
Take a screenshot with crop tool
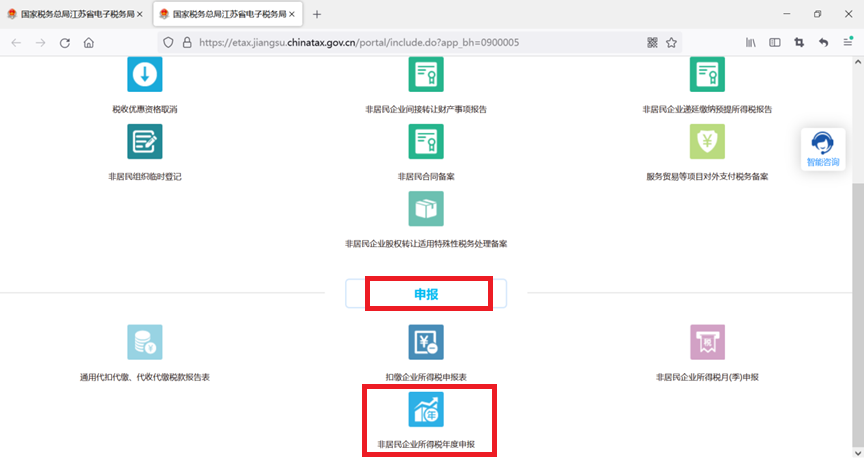[x=799, y=42]
